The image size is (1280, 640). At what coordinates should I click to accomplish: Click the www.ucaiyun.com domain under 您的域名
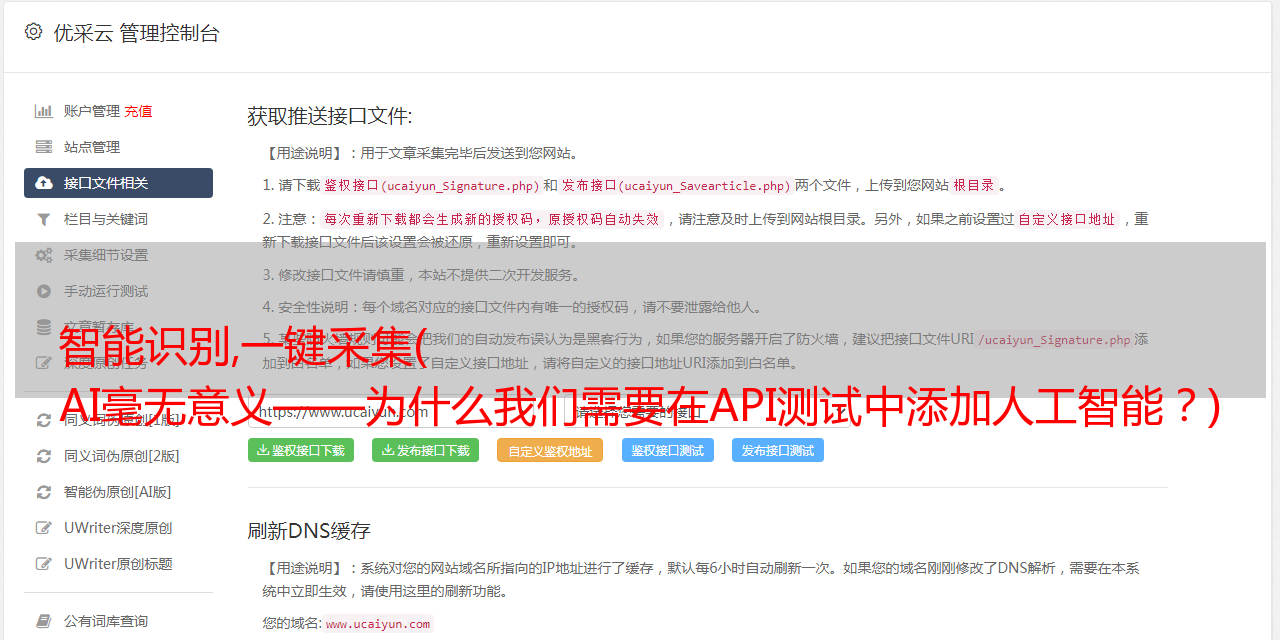pos(378,623)
